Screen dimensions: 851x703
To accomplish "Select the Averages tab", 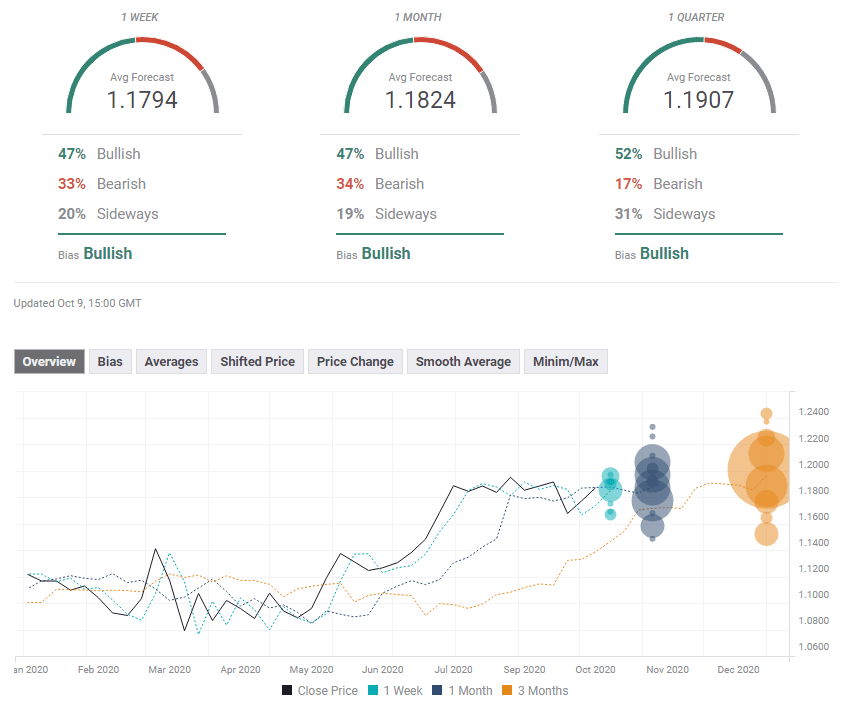I will (171, 362).
